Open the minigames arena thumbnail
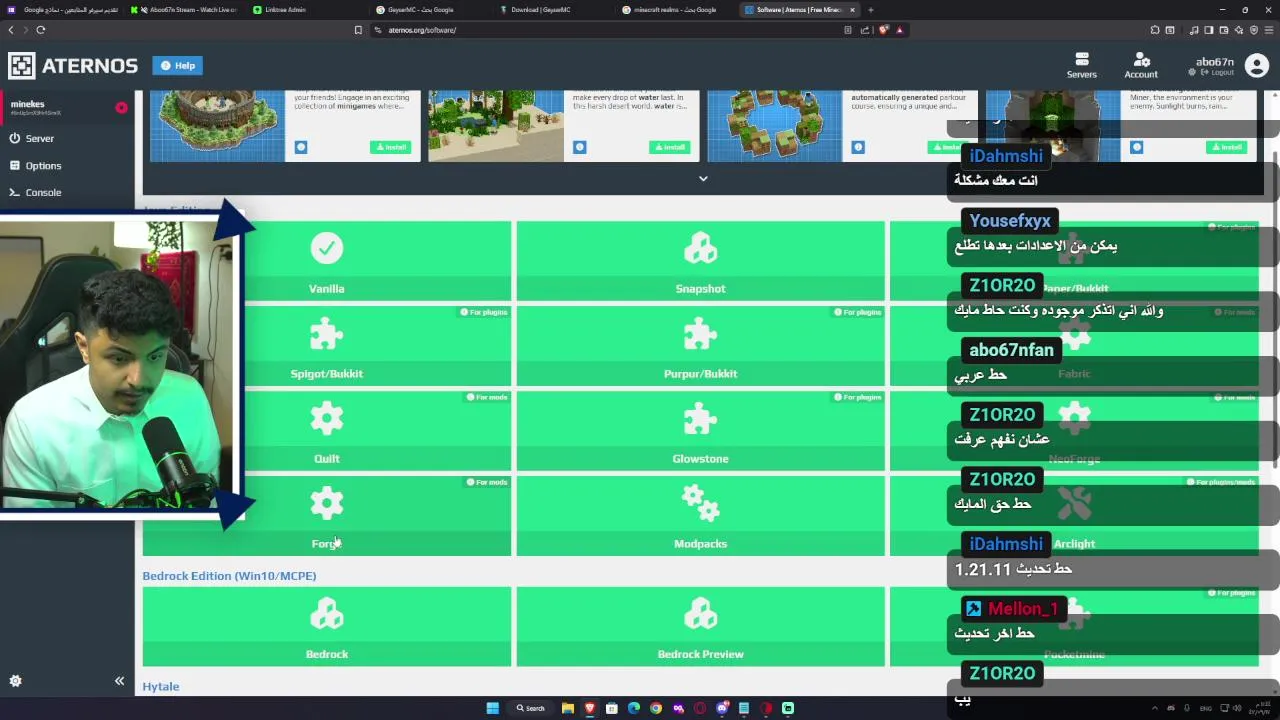 pyautogui.click(x=217, y=126)
